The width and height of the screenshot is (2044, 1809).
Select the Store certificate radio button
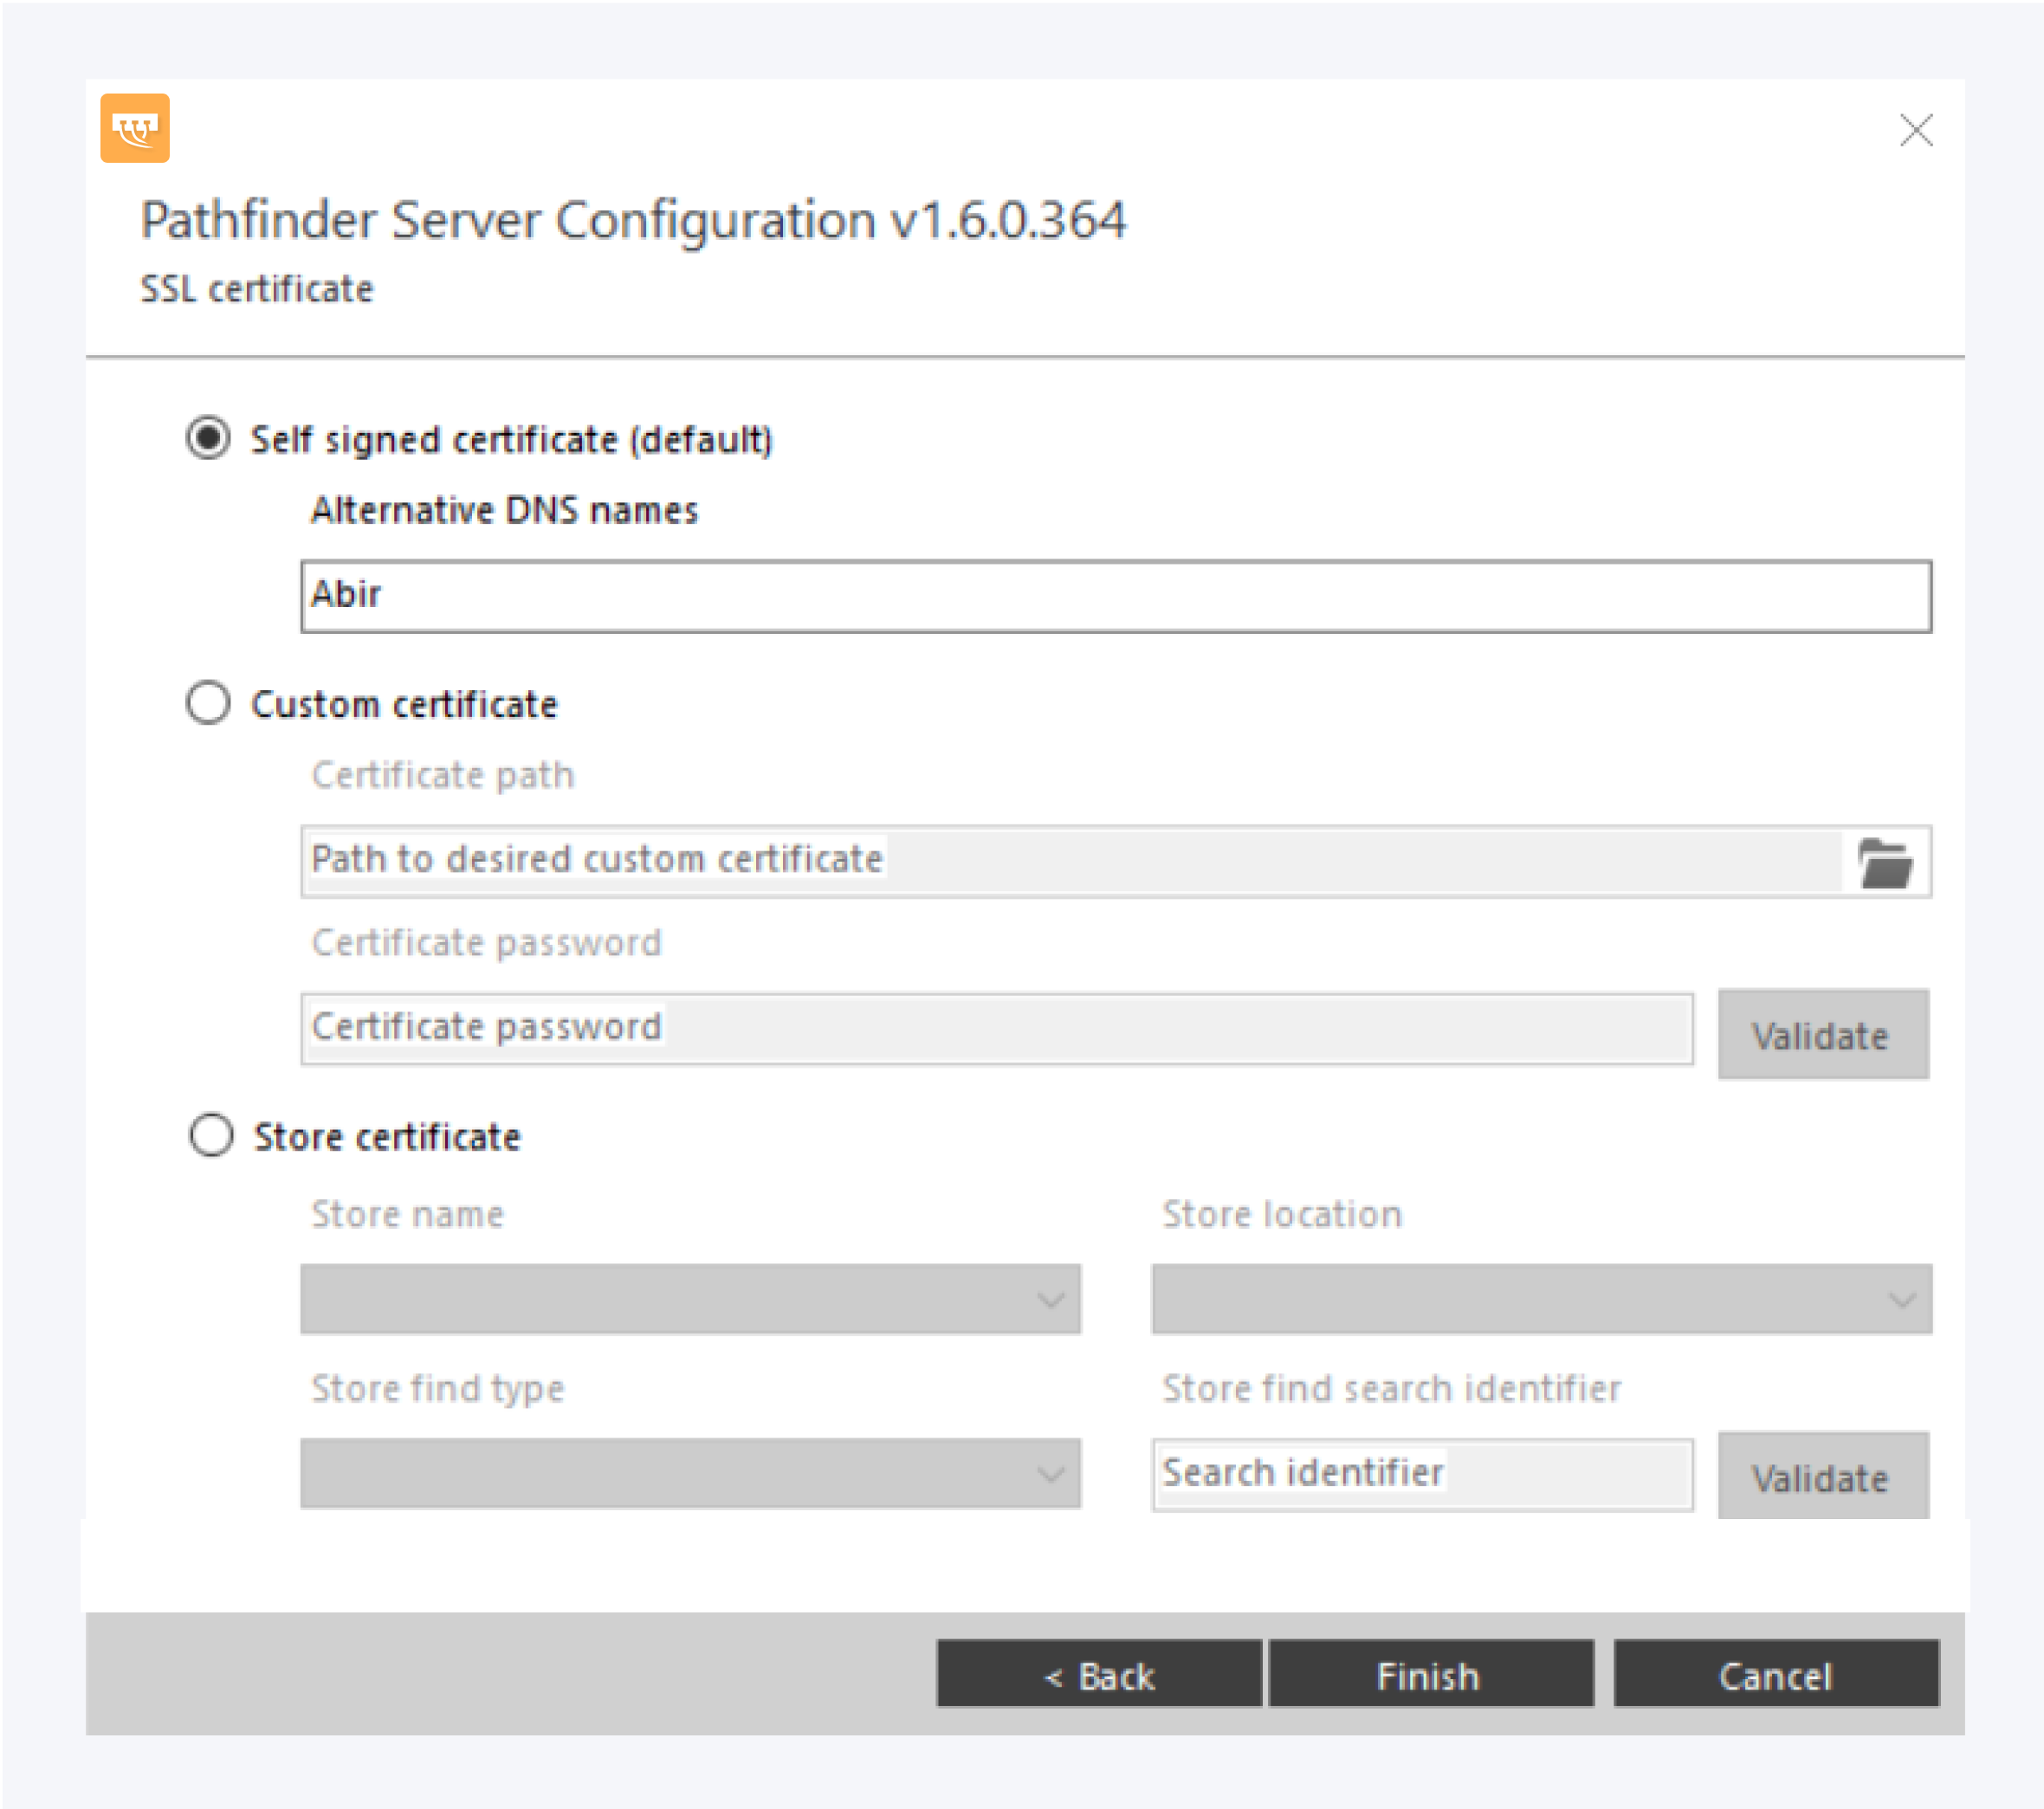(211, 1135)
